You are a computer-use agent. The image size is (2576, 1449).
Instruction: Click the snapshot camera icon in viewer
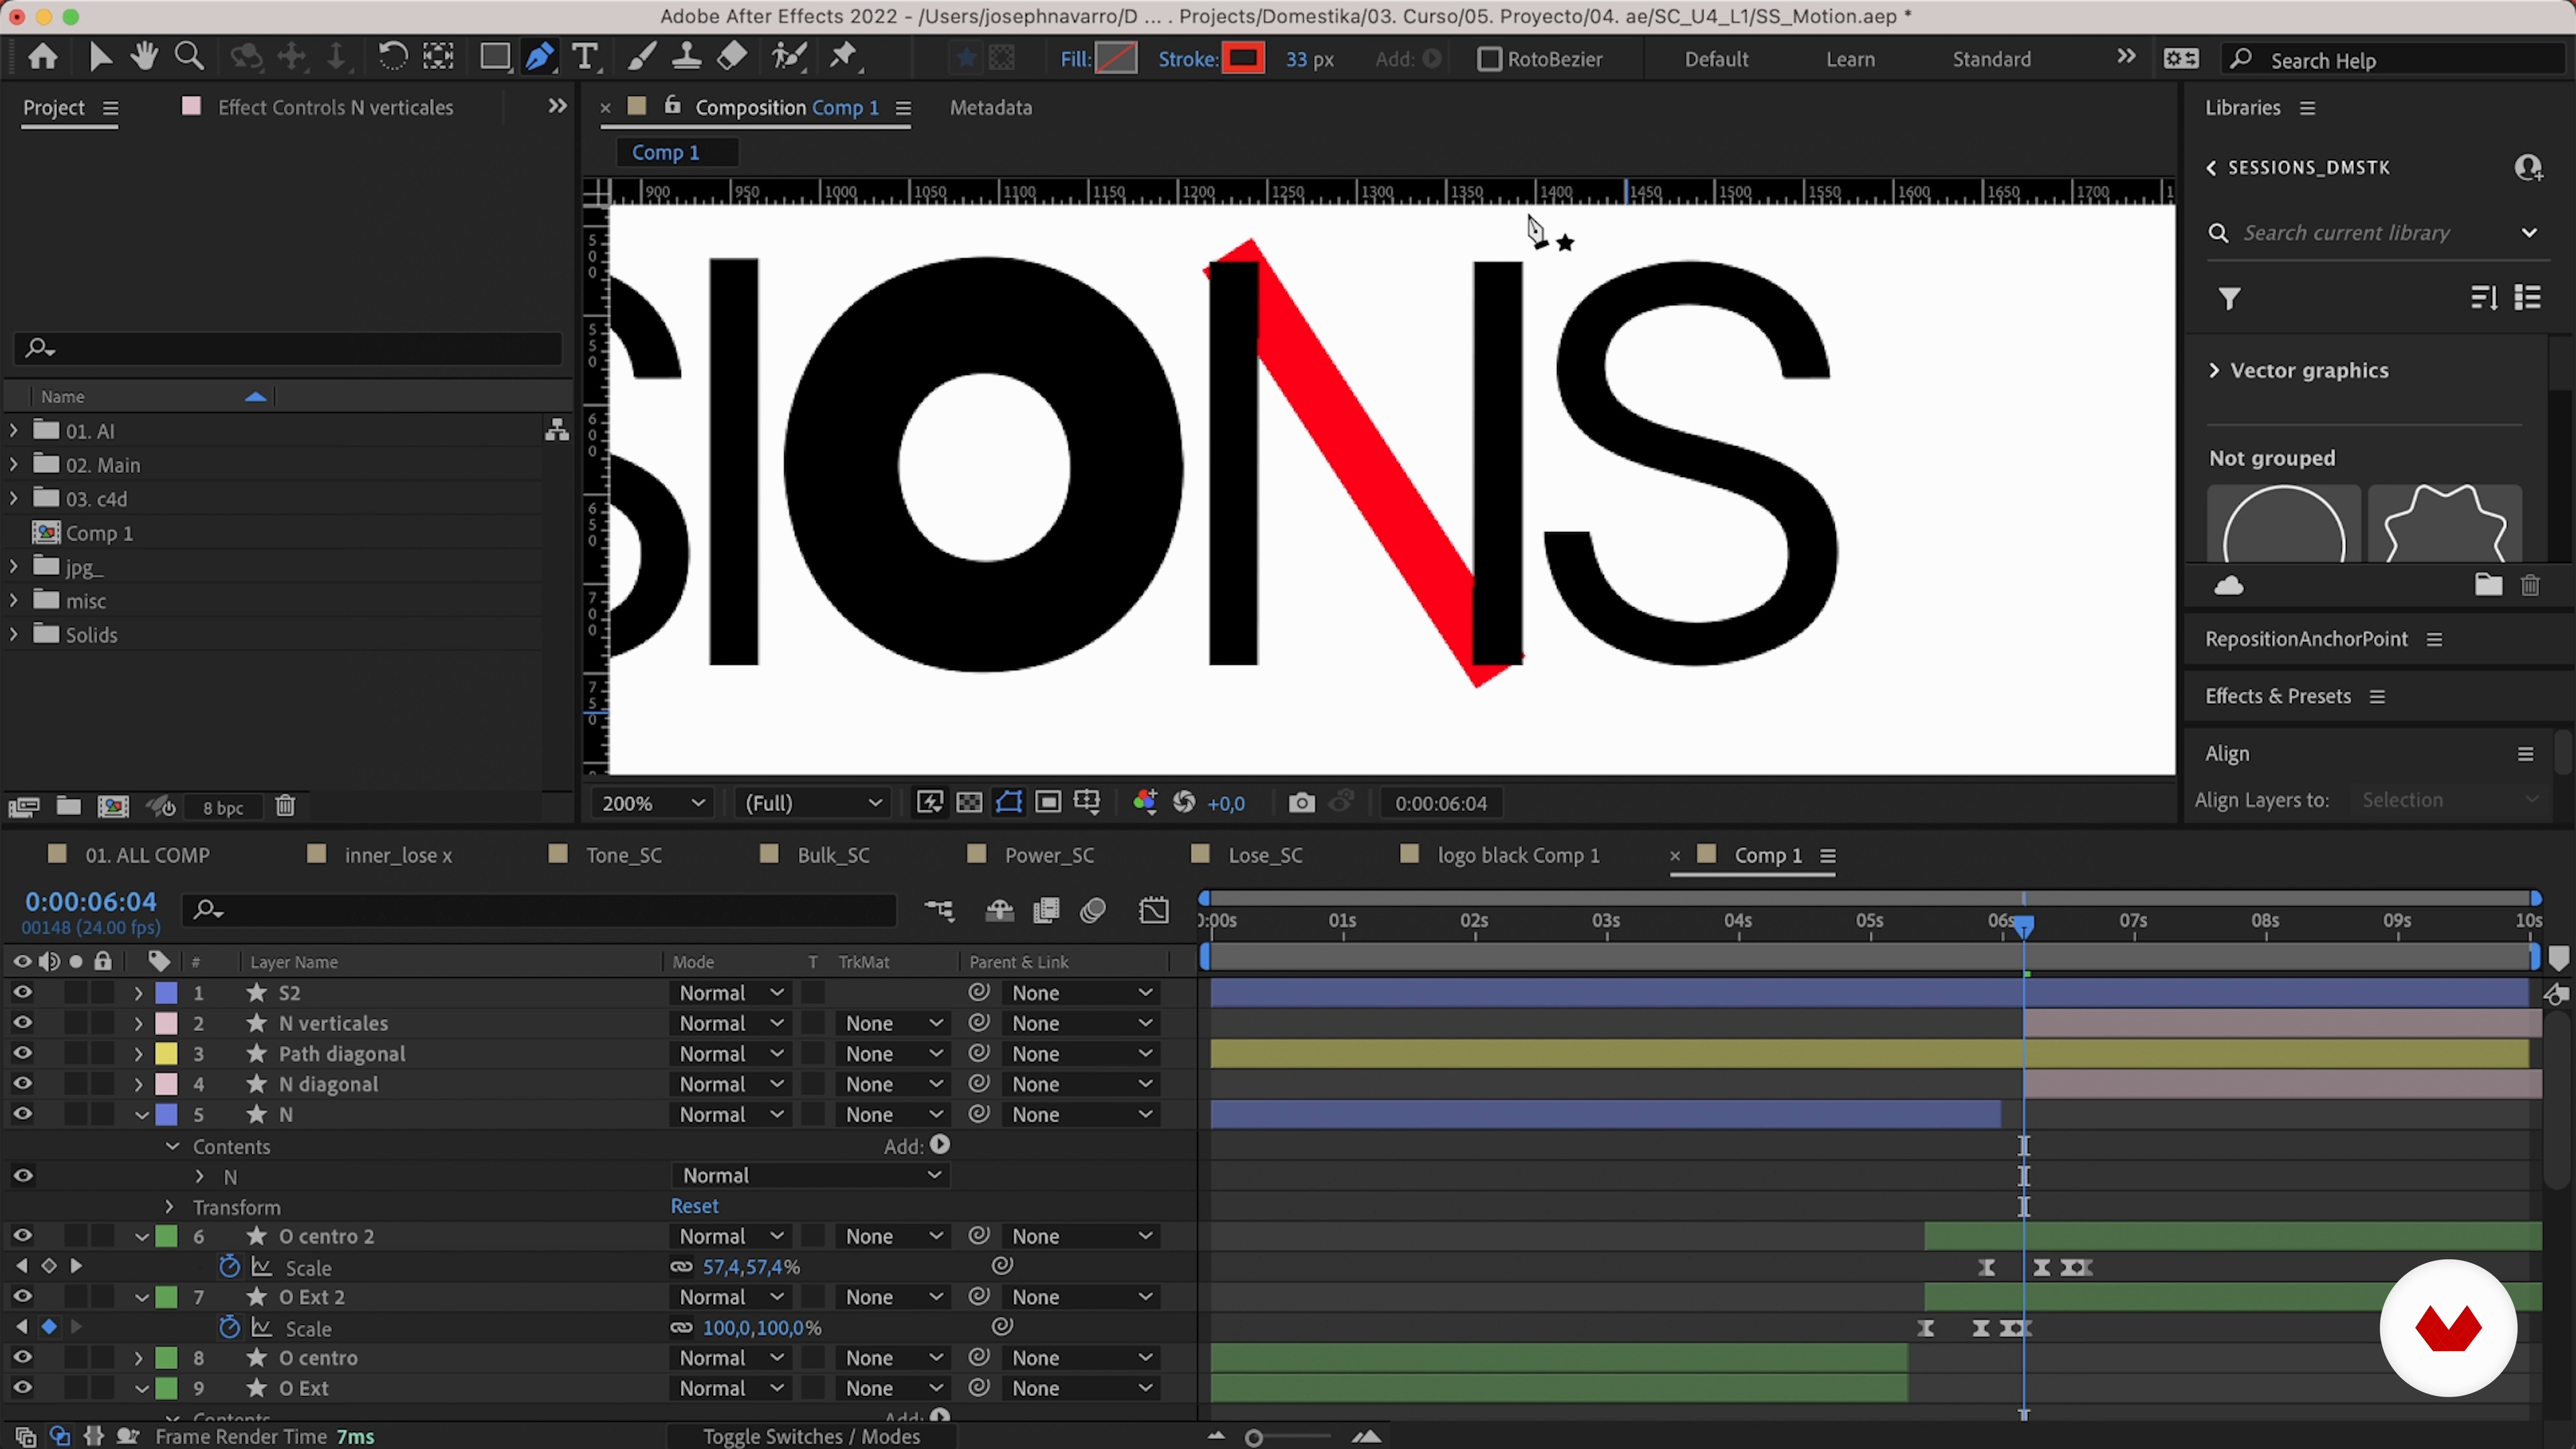point(1301,803)
